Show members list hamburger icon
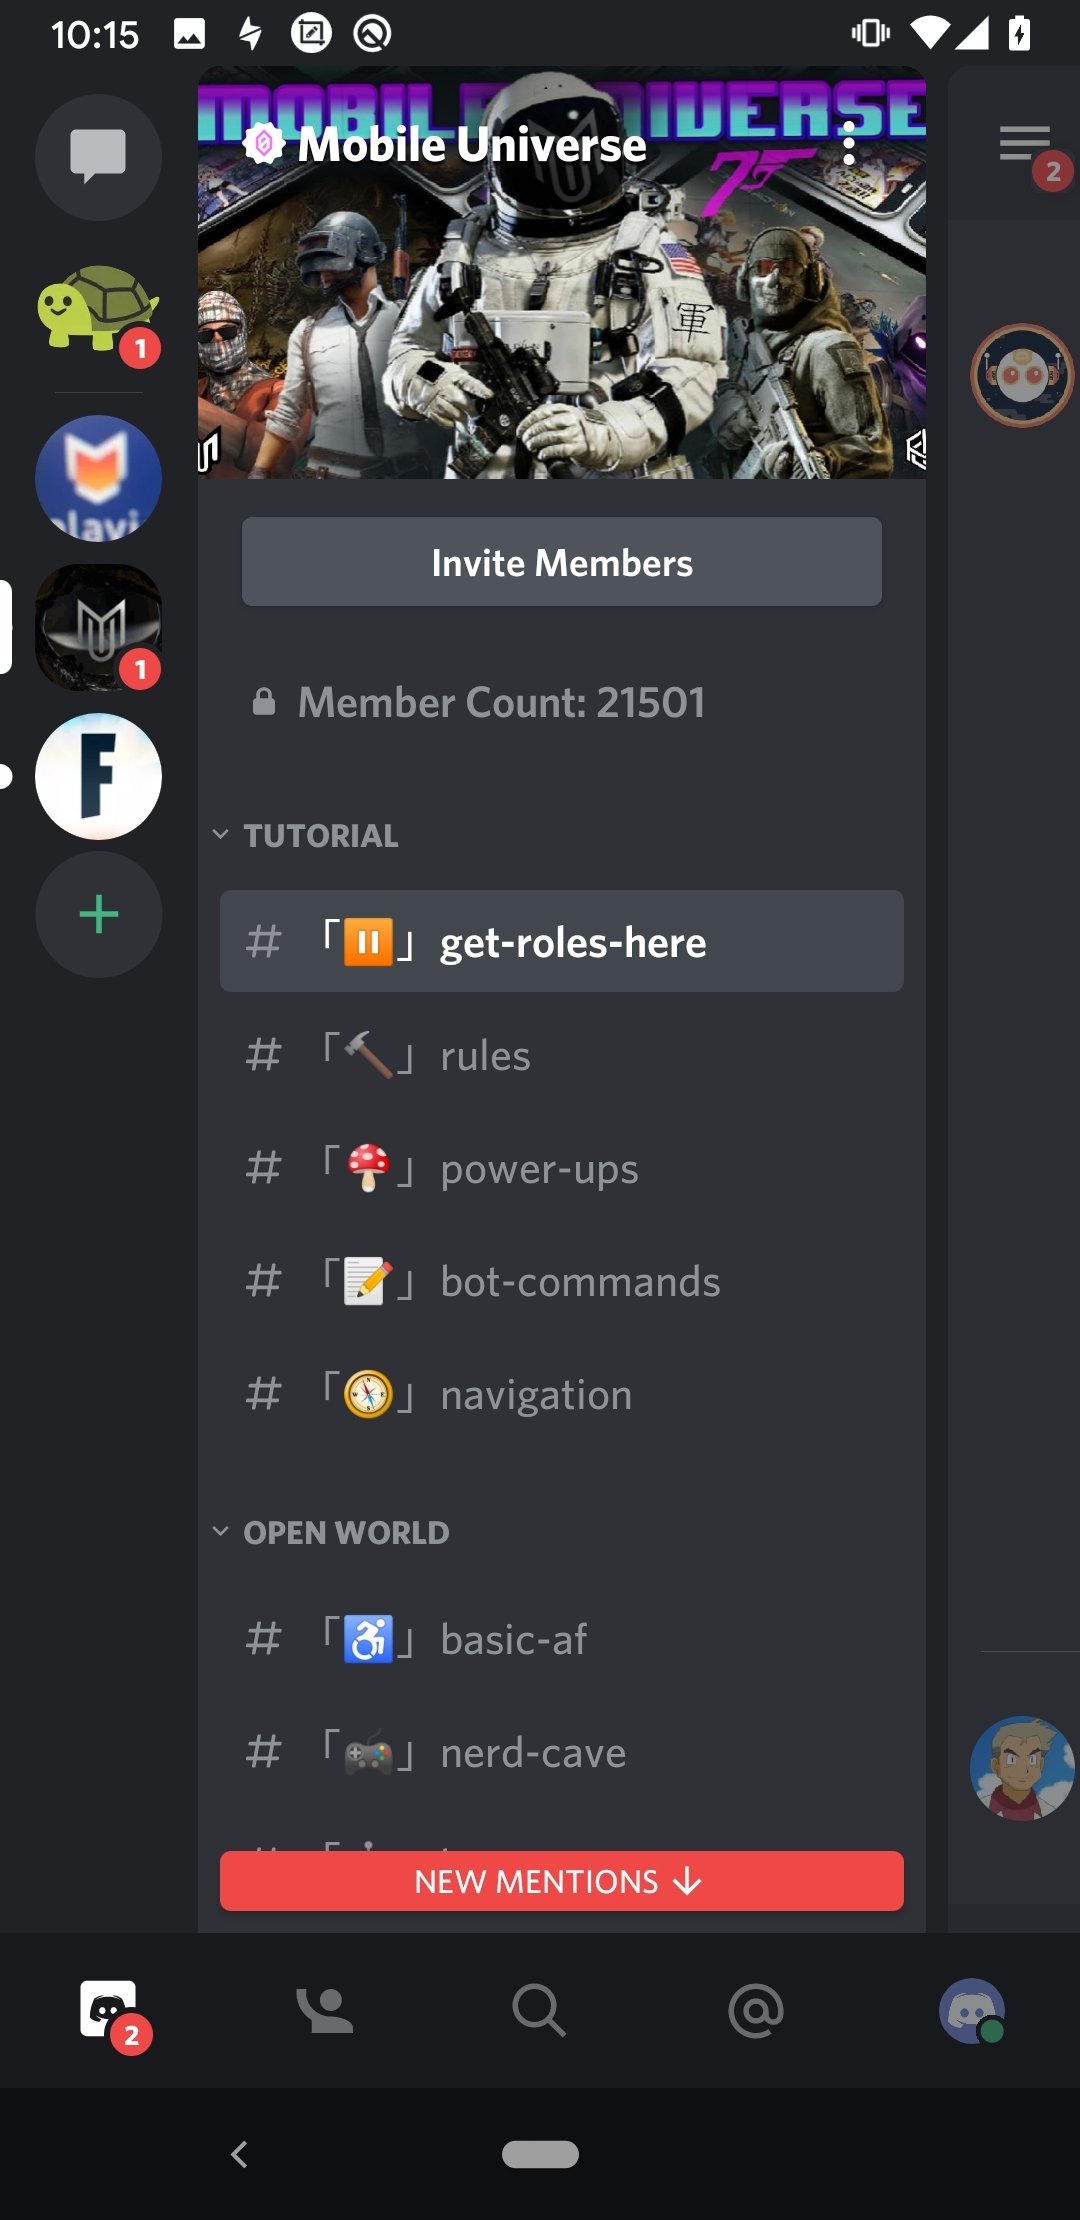 tap(1025, 144)
